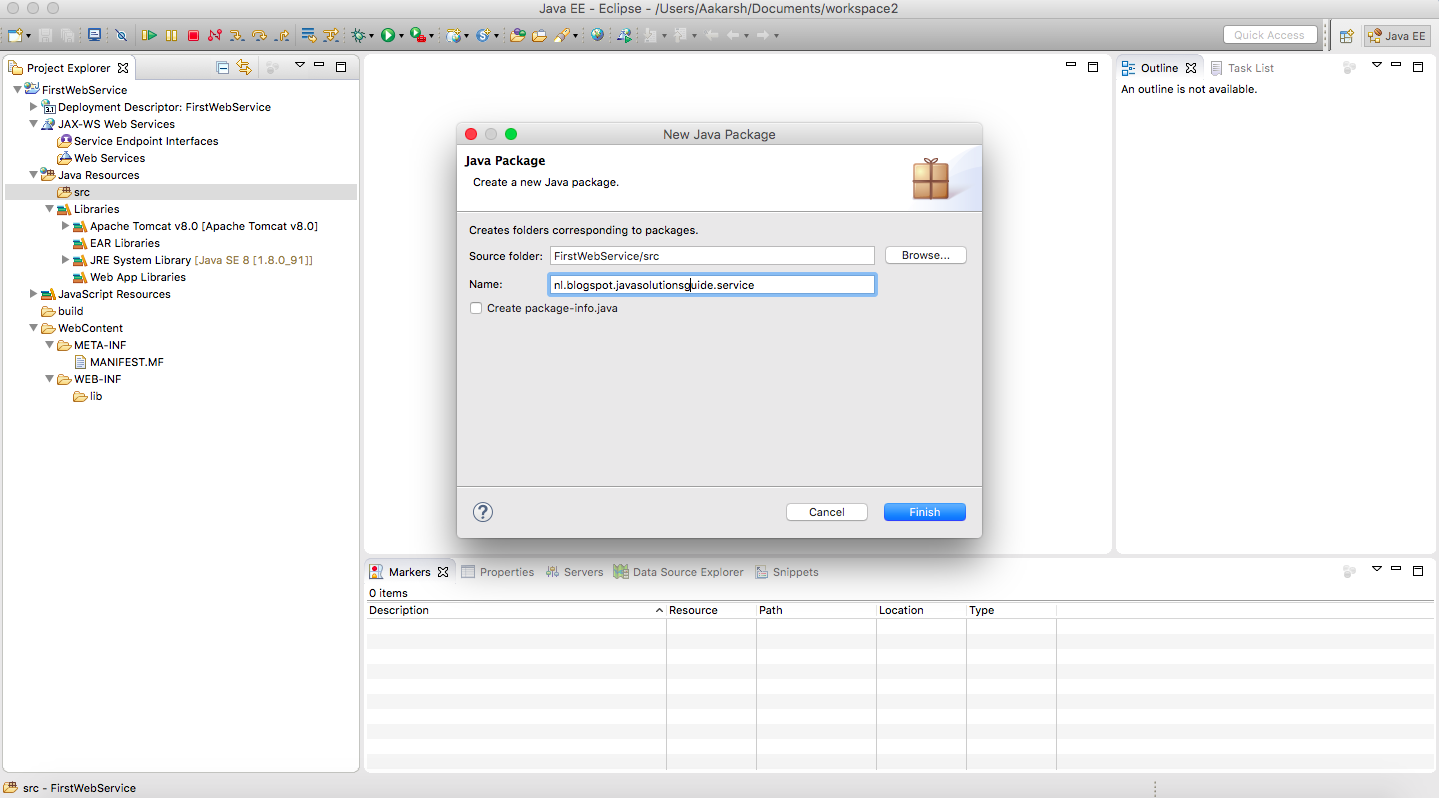Switch to the Task List tab
This screenshot has width=1439, height=798.
point(1242,68)
